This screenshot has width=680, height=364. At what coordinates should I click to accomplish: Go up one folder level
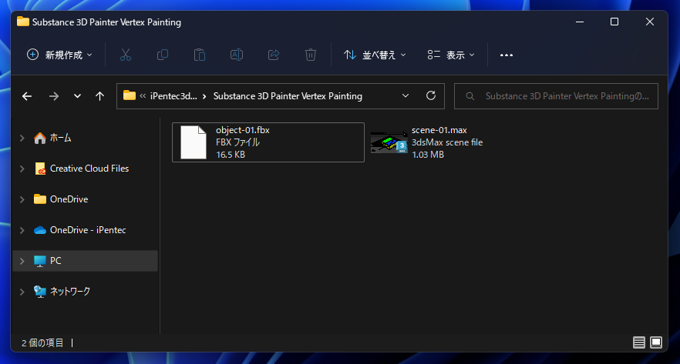coord(100,96)
